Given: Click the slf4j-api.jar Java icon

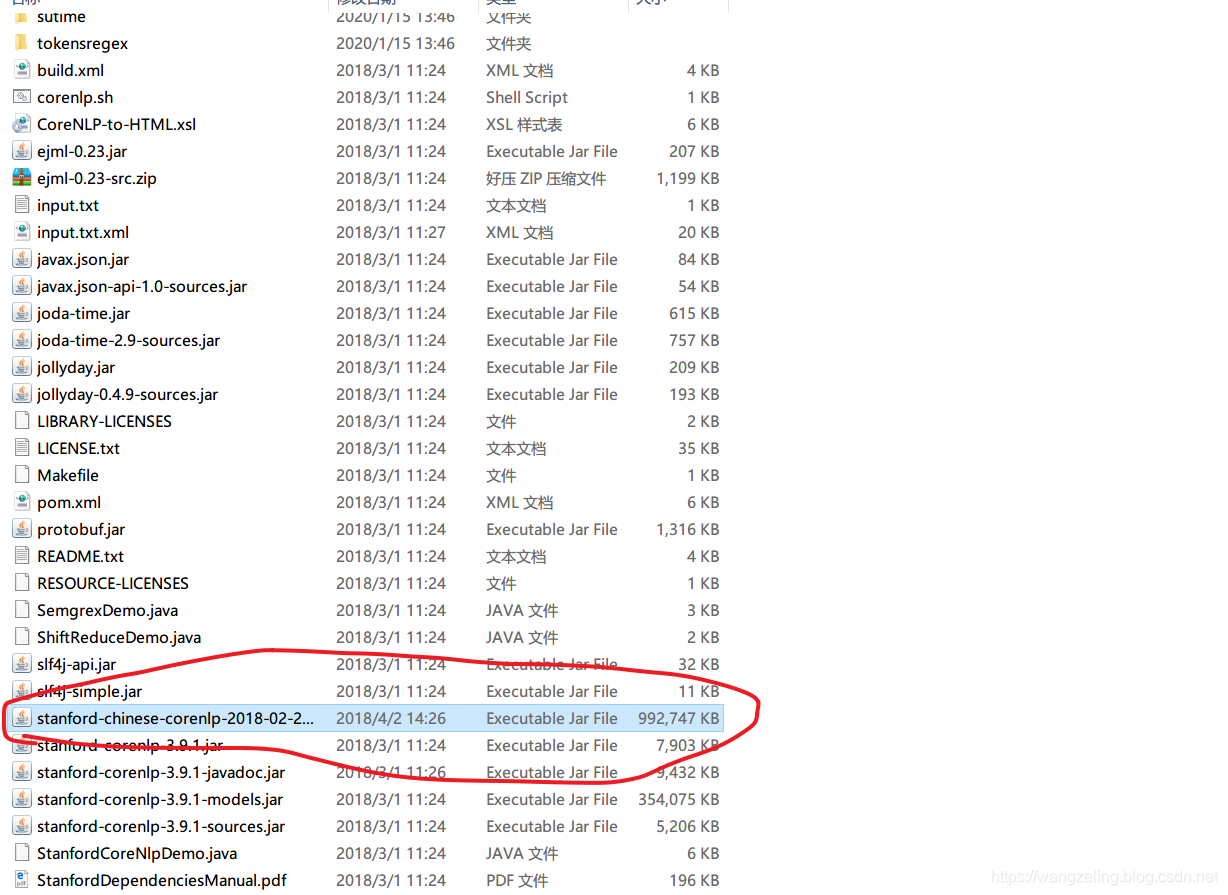Looking at the screenshot, I should pos(21,664).
